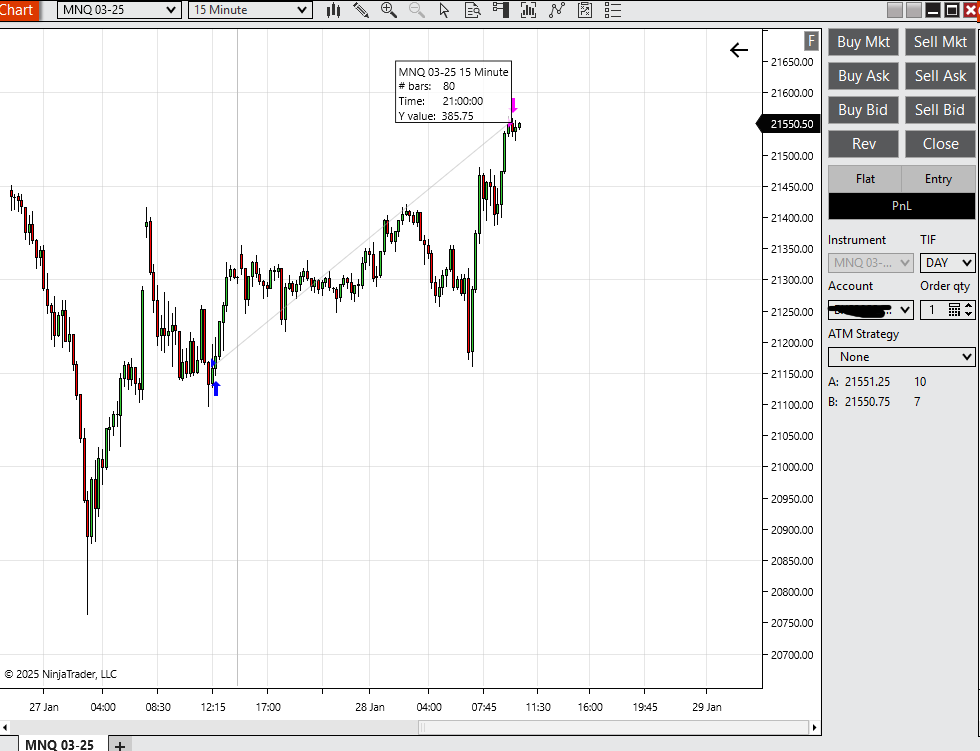Click the zoom out magnifier icon

coord(416,10)
